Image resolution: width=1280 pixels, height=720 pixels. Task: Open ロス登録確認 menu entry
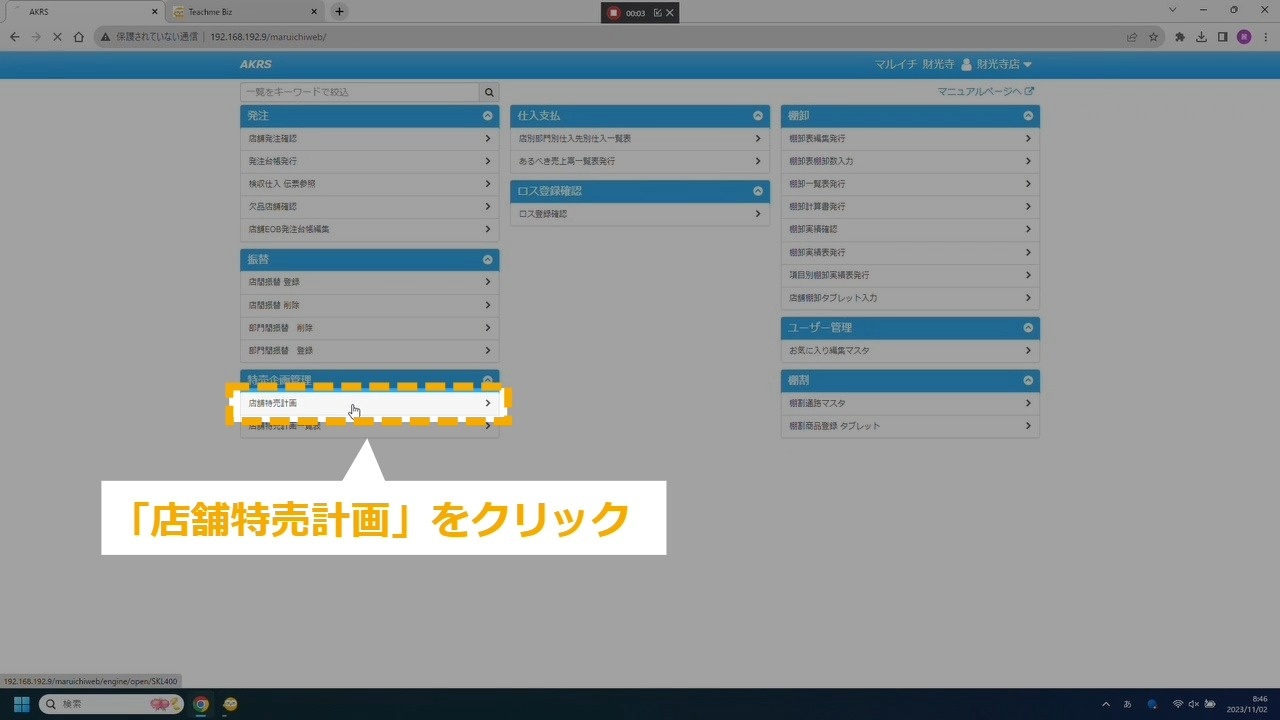click(x=639, y=214)
